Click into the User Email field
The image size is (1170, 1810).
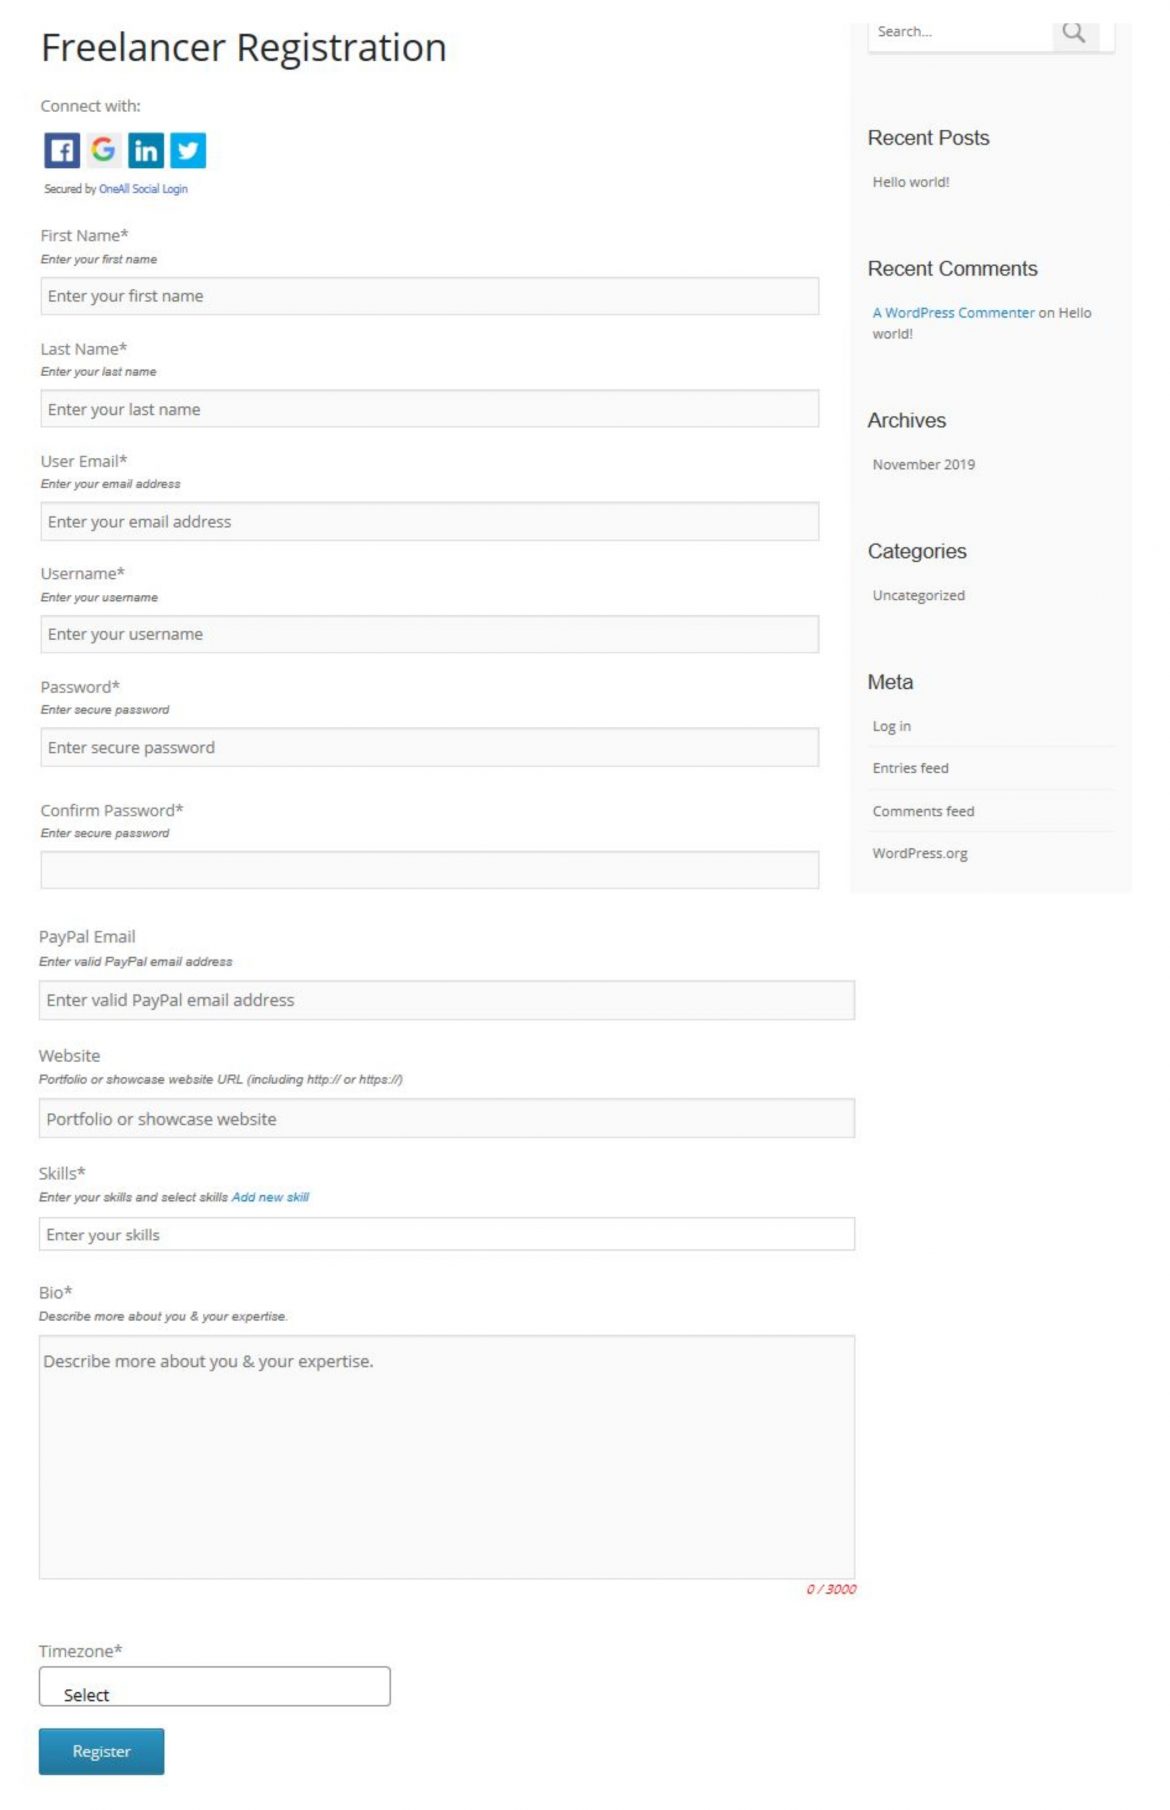pyautogui.click(x=429, y=522)
